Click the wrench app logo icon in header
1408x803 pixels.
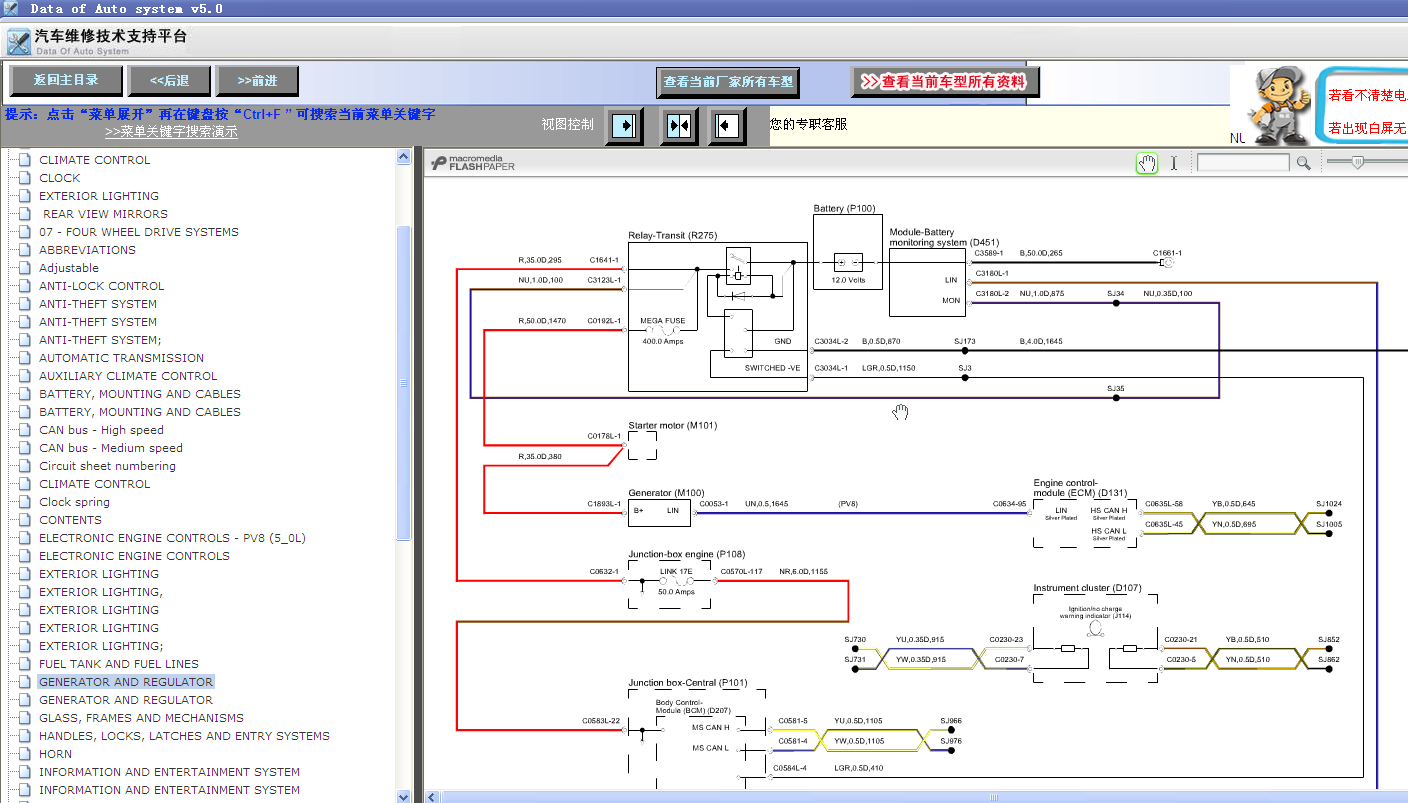(x=18, y=42)
